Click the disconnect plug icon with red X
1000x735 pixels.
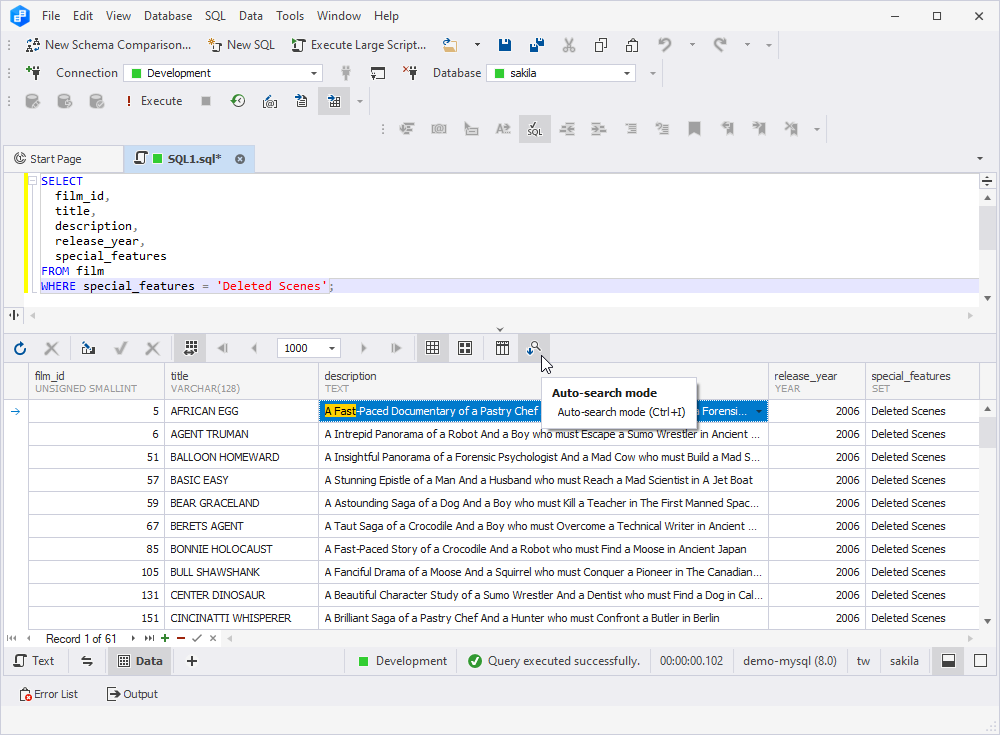tap(410, 73)
